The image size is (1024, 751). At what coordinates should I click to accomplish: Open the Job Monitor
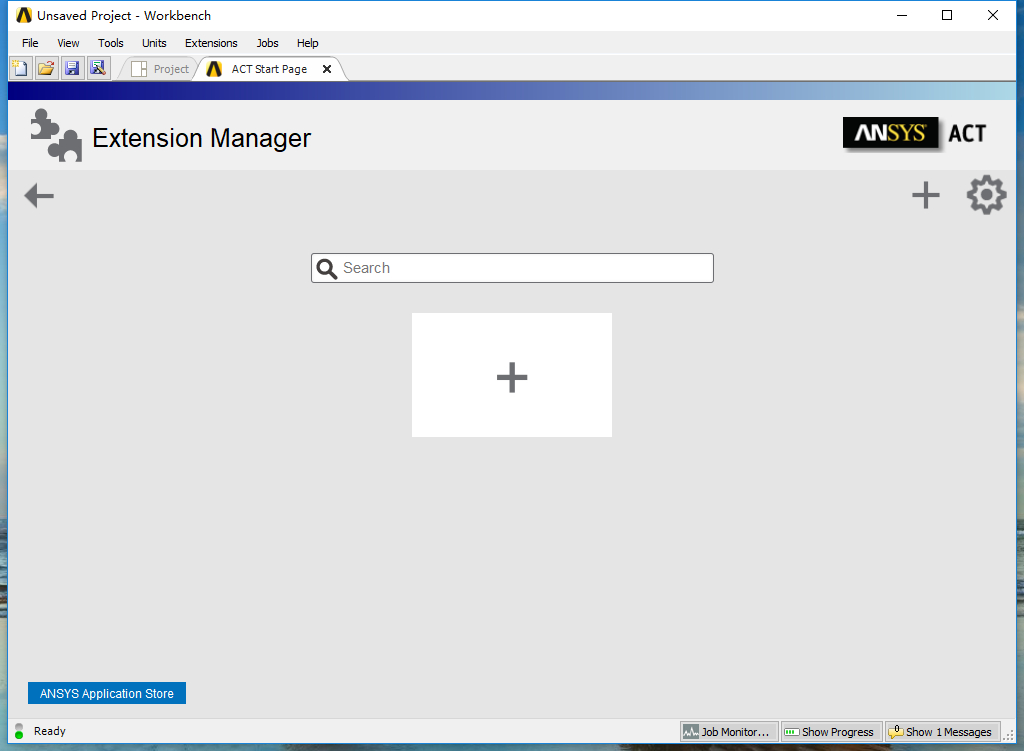point(728,732)
